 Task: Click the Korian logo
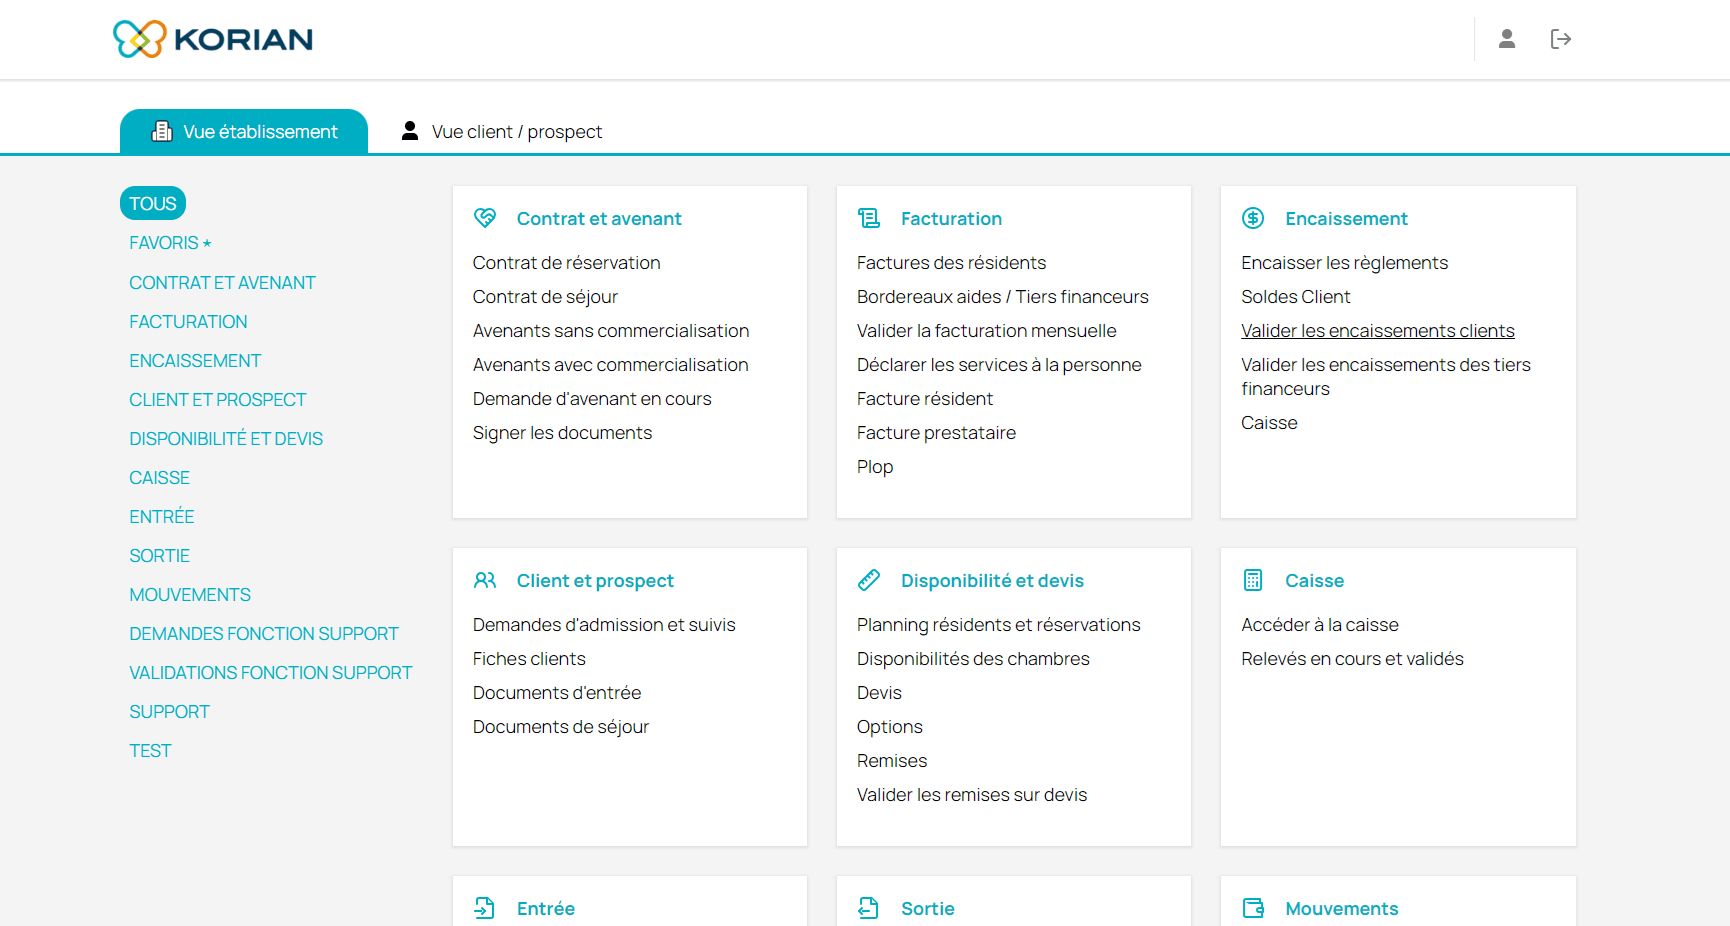point(212,39)
